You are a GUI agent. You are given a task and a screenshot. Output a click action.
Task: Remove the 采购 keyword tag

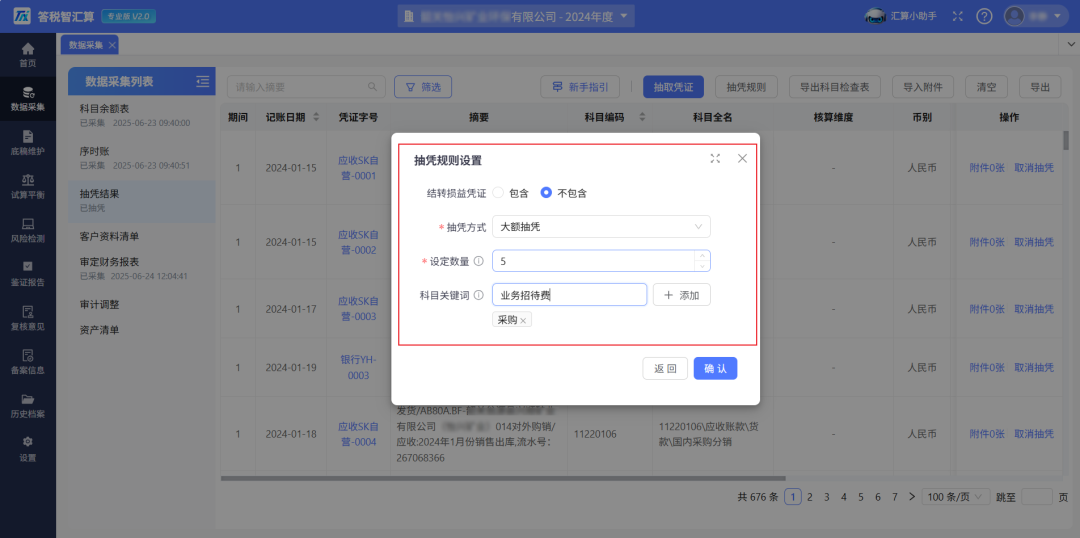[523, 320]
